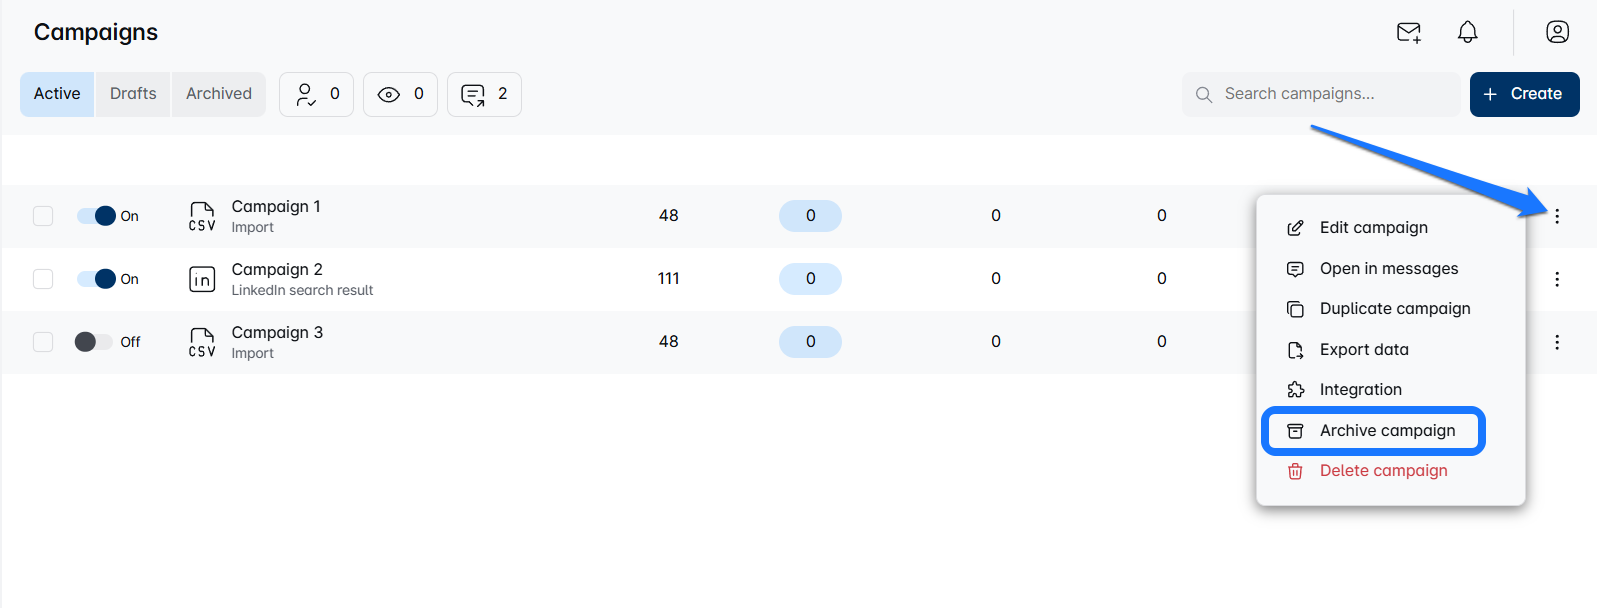Click the blue 0 badge for Campaign 1
The image size is (1597, 608).
810,216
